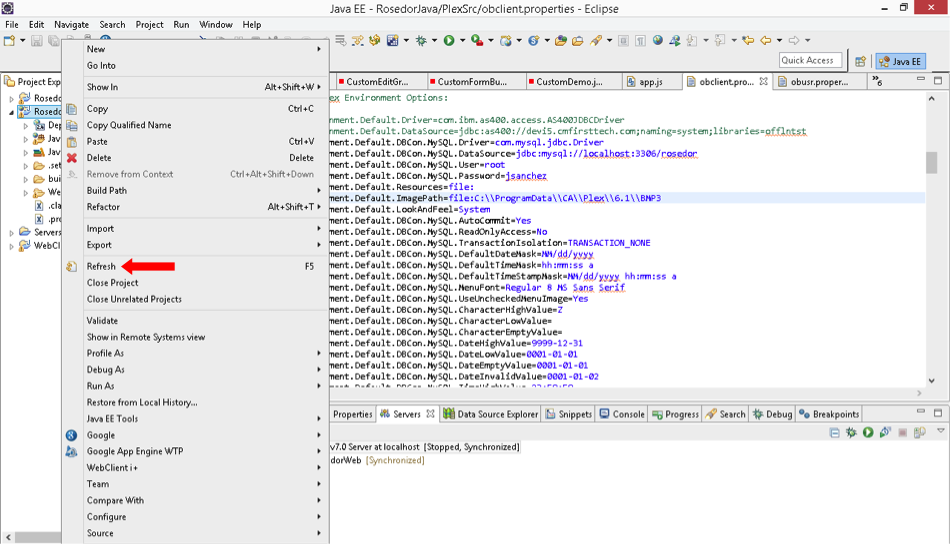Collapse the selected Rosedor project node
This screenshot has height=544, width=950.
pos(12,113)
